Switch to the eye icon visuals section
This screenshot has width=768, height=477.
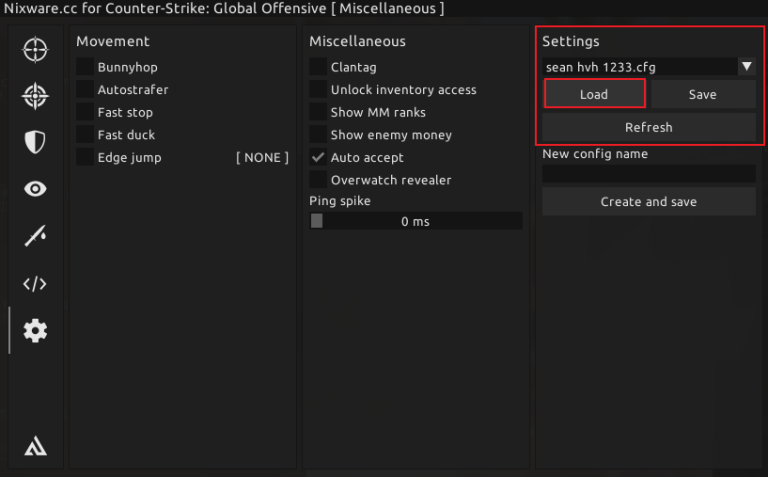(x=35, y=189)
